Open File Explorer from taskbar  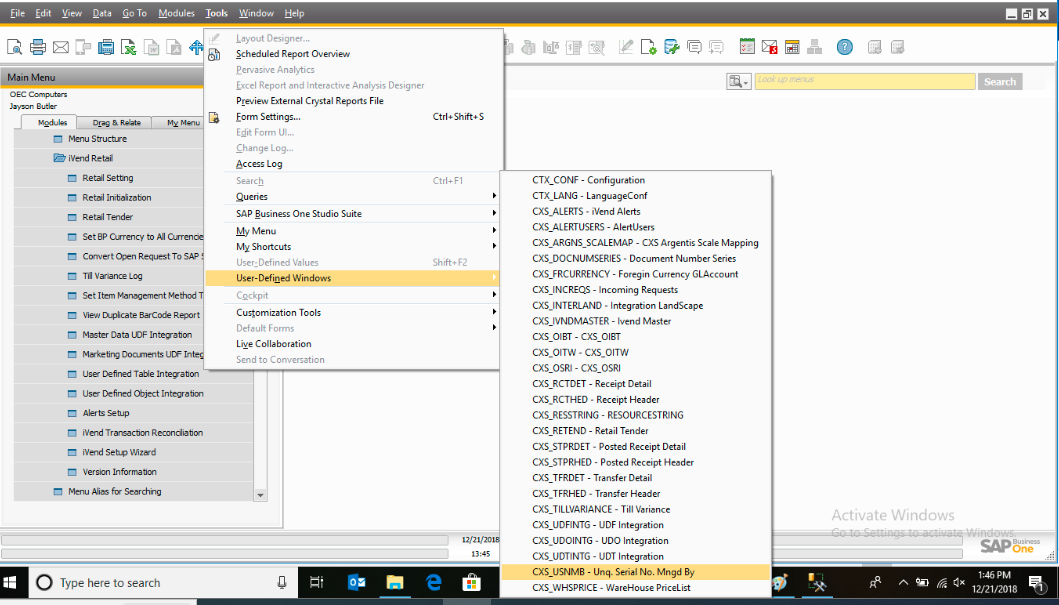[394, 583]
